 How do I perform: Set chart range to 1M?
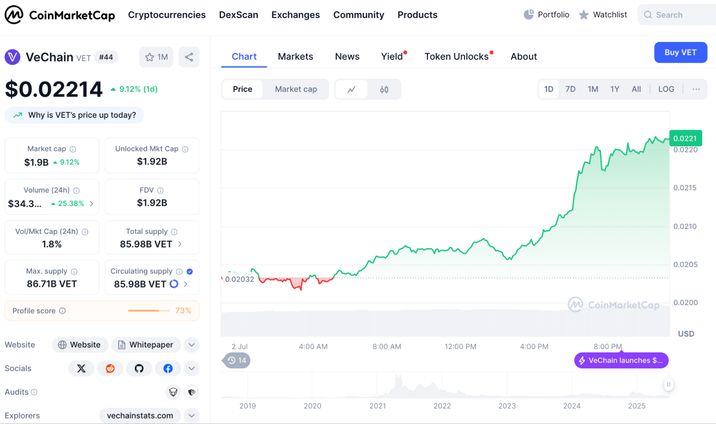pos(593,89)
